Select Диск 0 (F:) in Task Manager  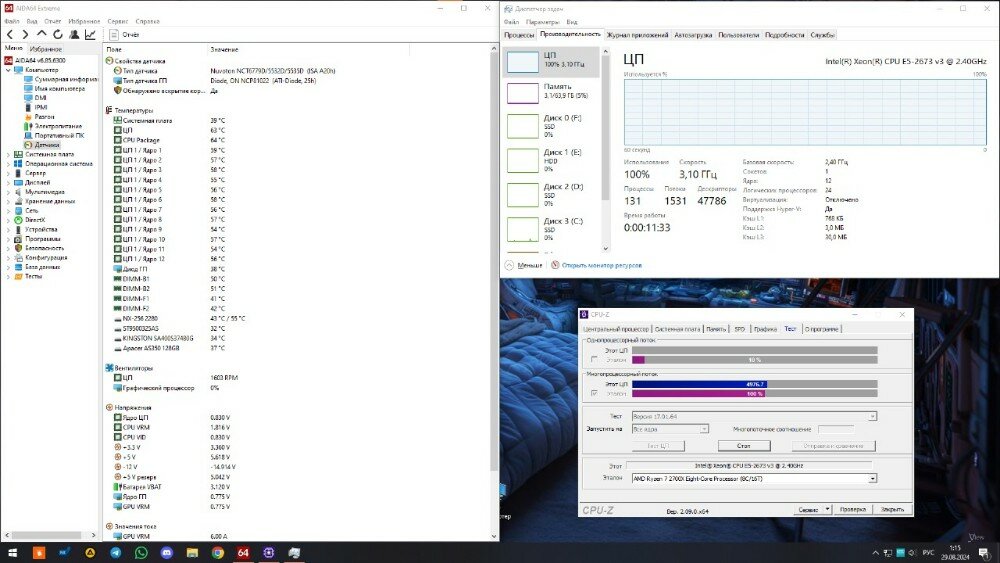click(x=552, y=126)
